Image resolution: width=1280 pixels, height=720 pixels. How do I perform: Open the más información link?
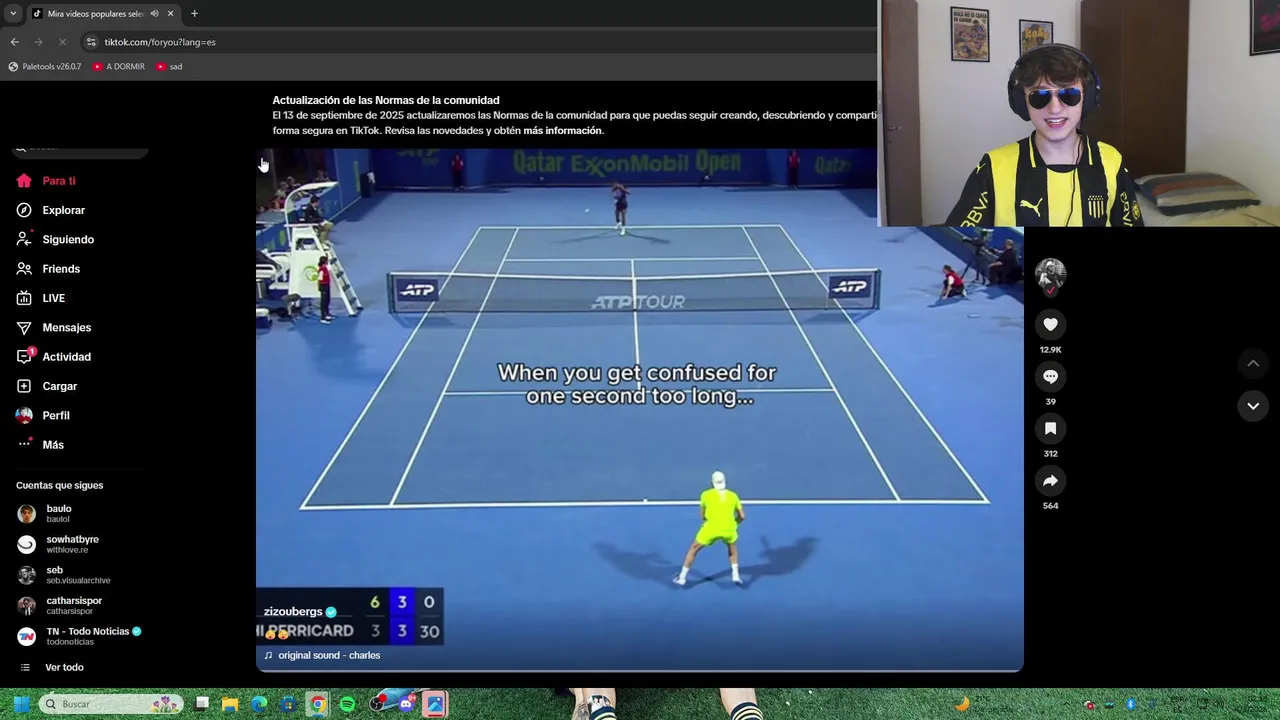click(562, 130)
